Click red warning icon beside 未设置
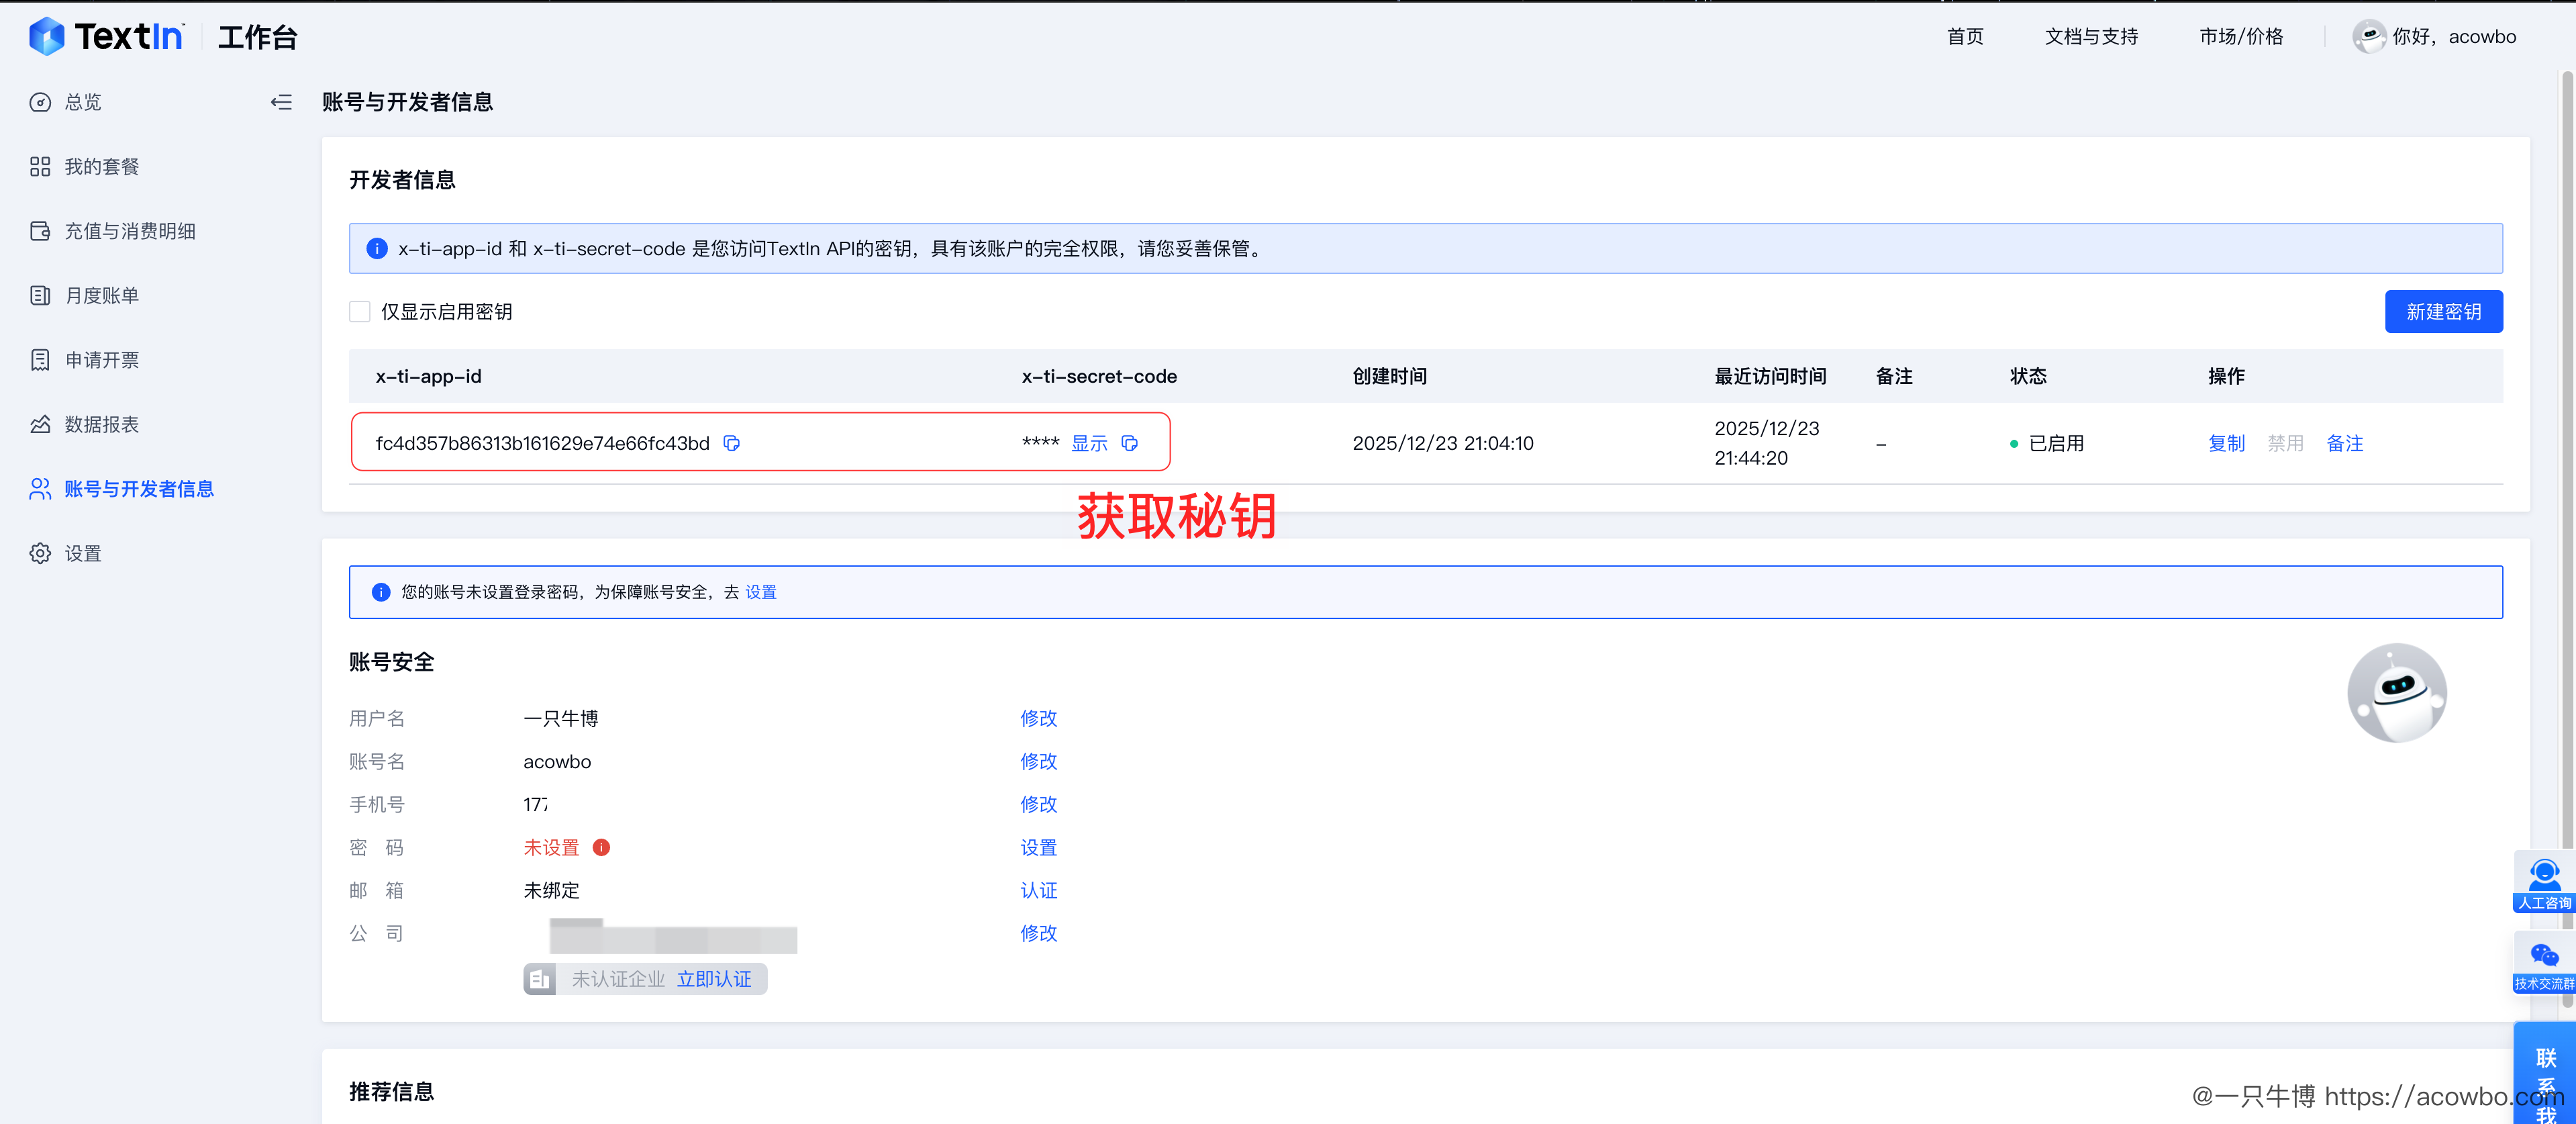 tap(601, 847)
